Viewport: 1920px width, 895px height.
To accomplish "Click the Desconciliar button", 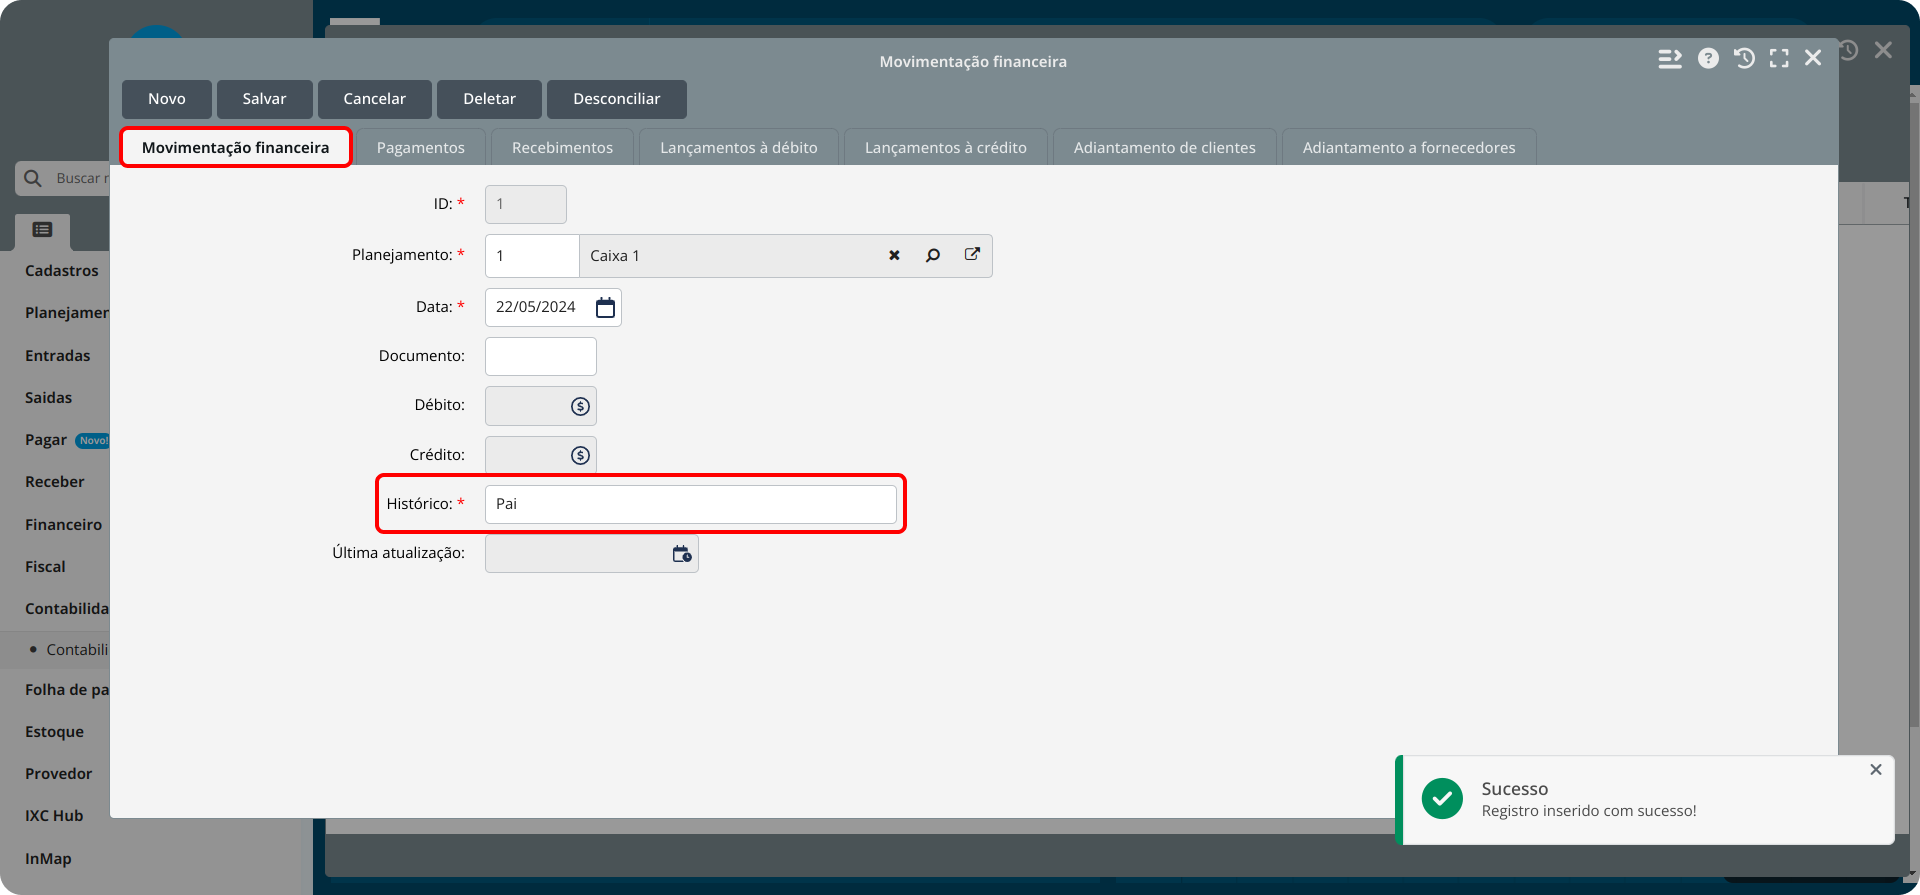I will point(616,99).
